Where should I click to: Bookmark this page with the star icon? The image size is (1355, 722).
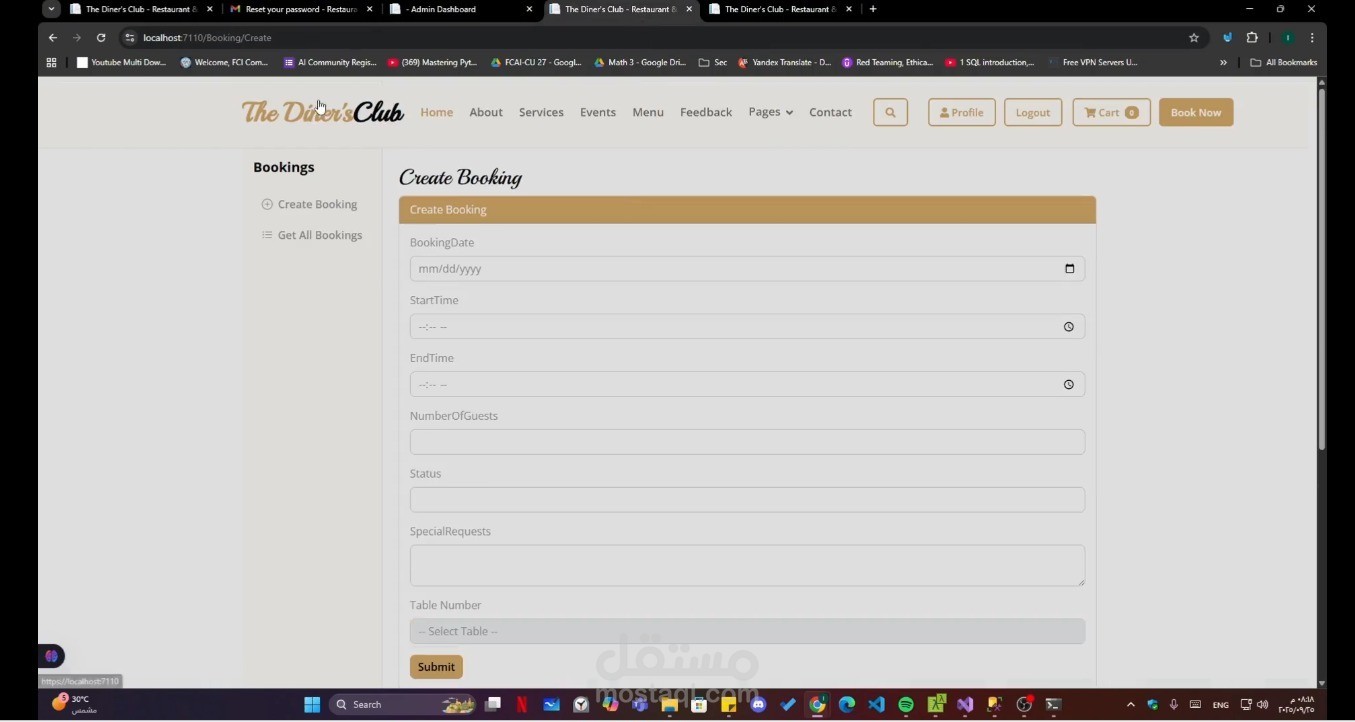click(x=1194, y=38)
